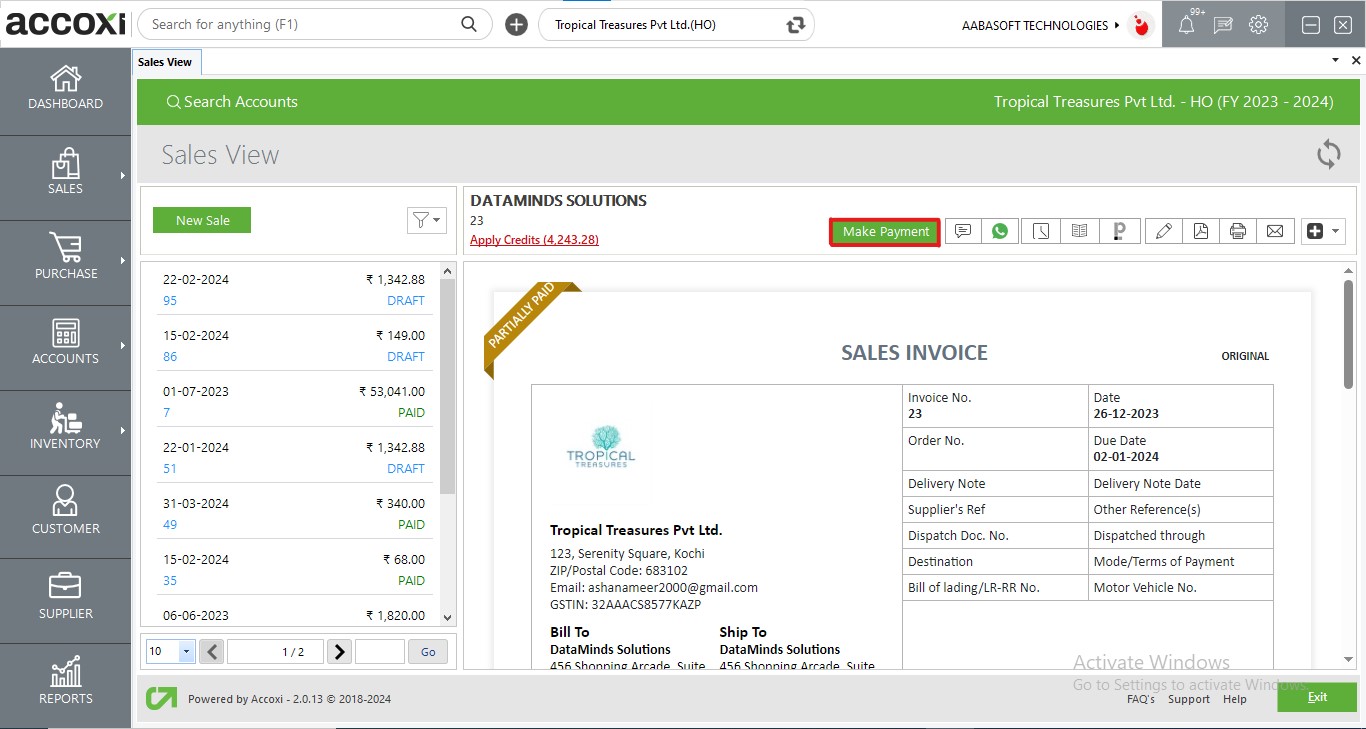Image resolution: width=1366 pixels, height=729 pixels.
Task: Click the WhatsApp share icon
Action: [x=1000, y=231]
